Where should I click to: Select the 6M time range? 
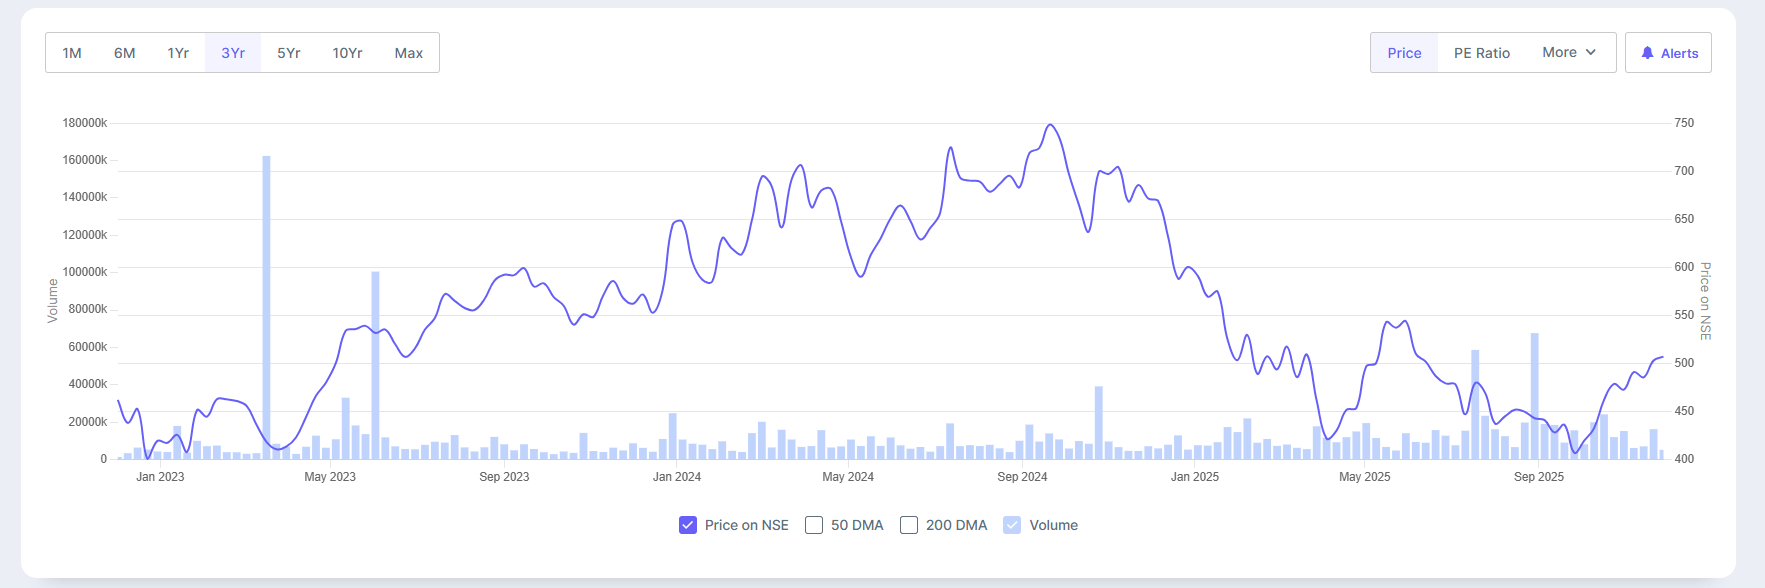click(125, 53)
